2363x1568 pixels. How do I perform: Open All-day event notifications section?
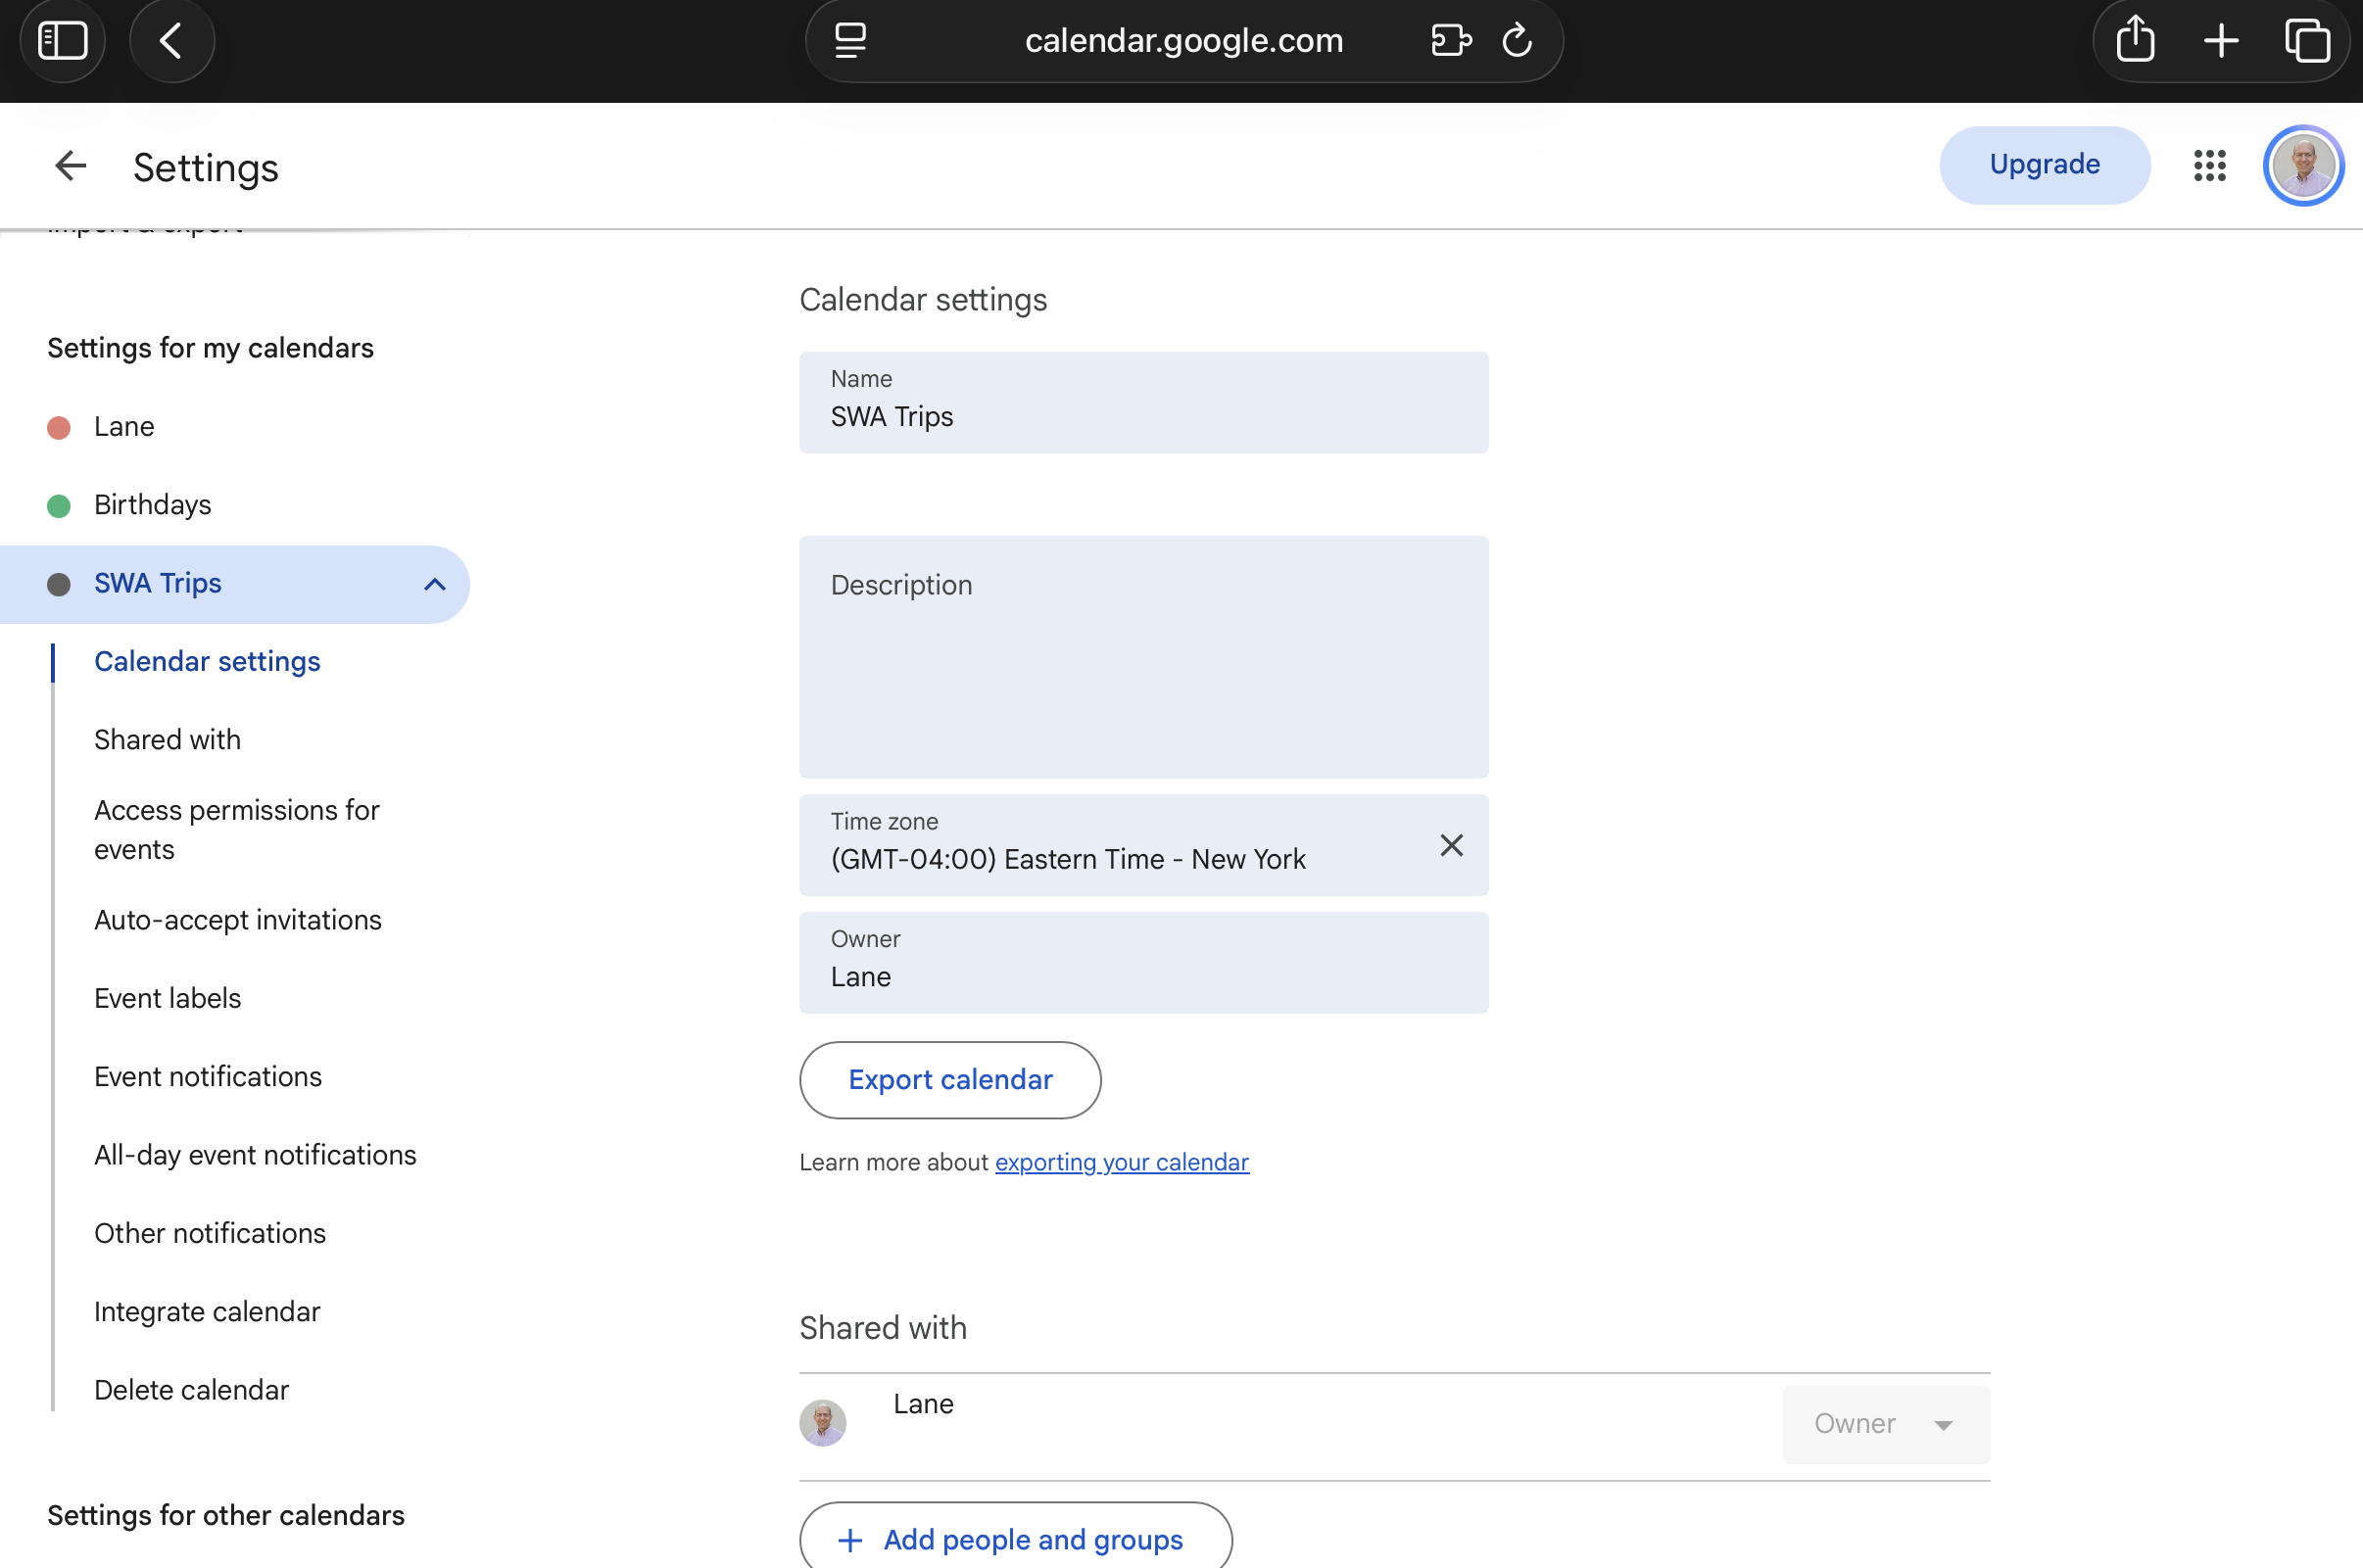(x=255, y=1155)
